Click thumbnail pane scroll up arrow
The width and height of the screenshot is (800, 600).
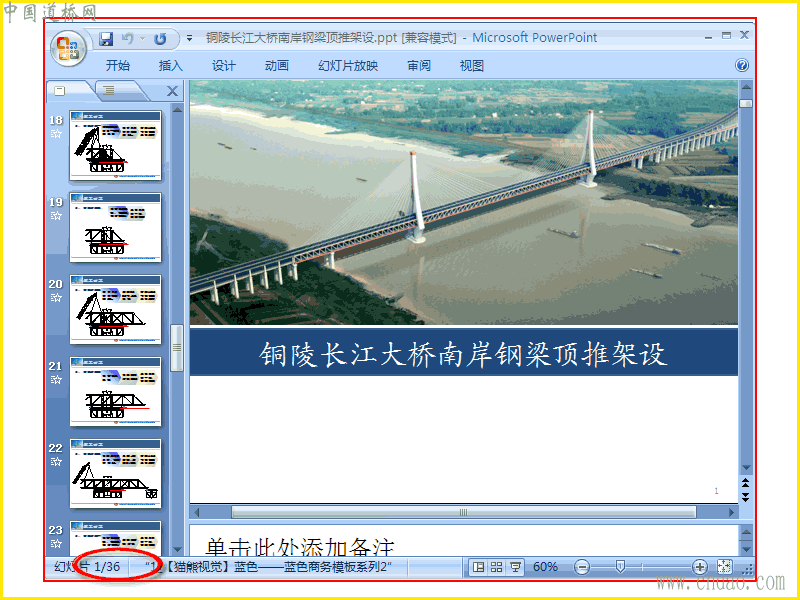177,110
